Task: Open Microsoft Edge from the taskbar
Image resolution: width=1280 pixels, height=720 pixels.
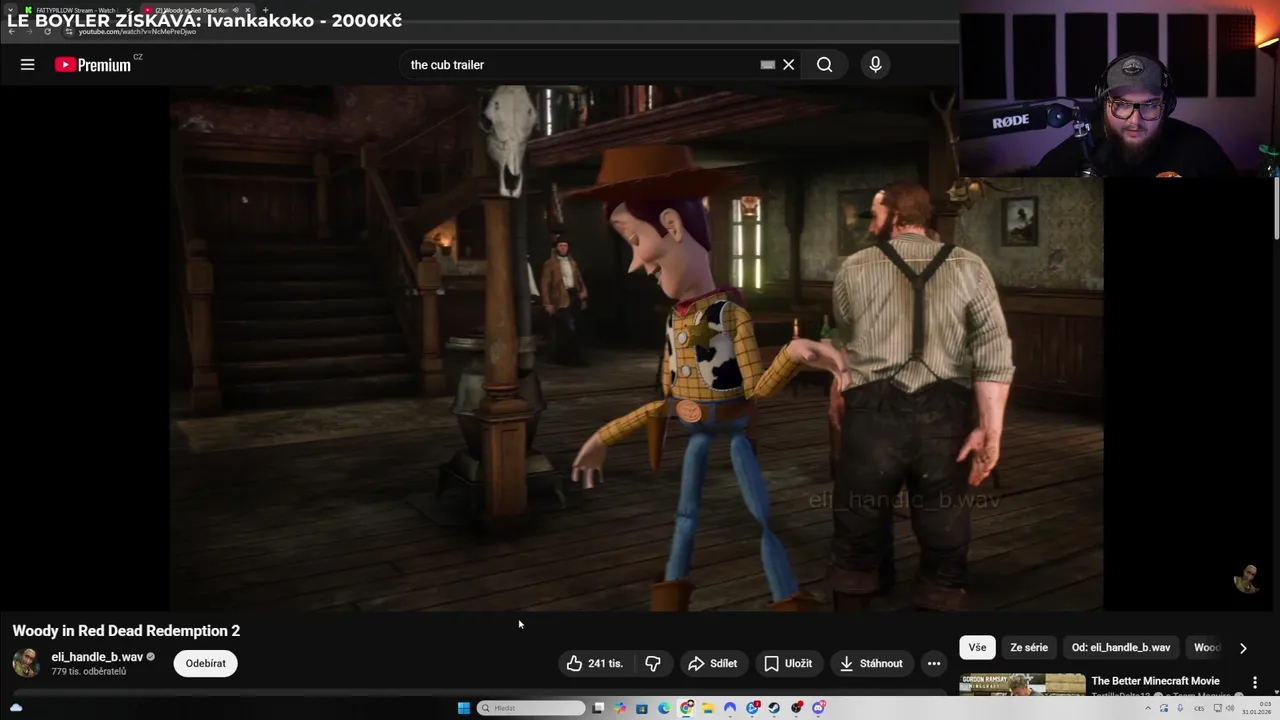Action: [x=664, y=708]
